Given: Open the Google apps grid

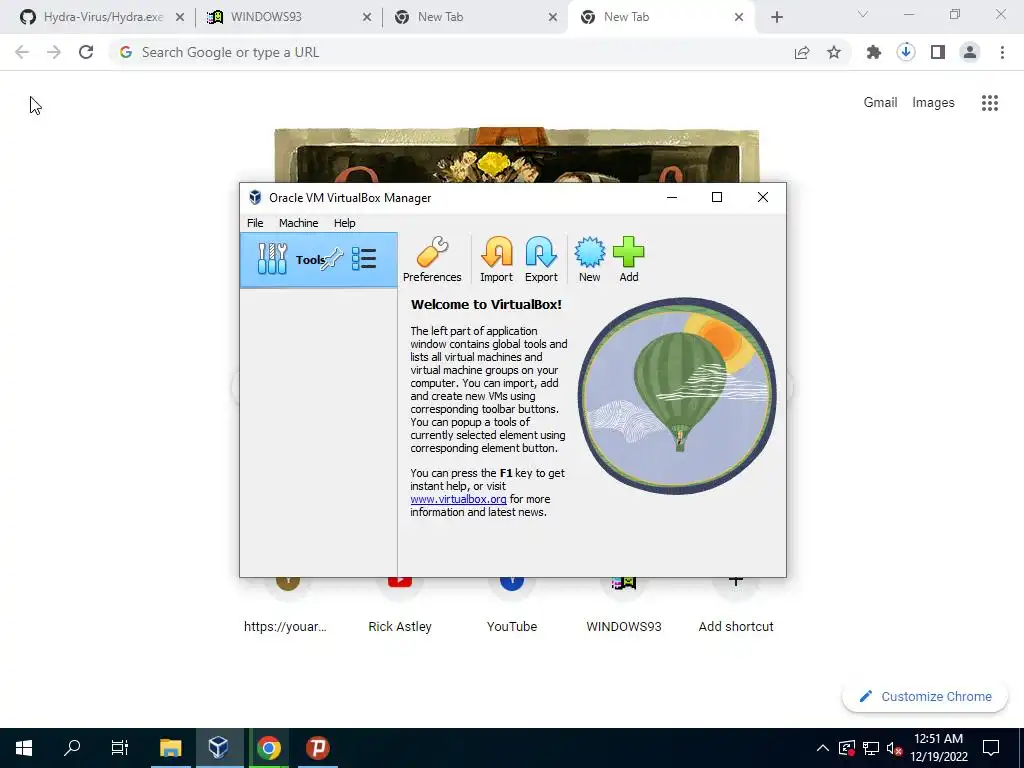Looking at the screenshot, I should (x=989, y=103).
